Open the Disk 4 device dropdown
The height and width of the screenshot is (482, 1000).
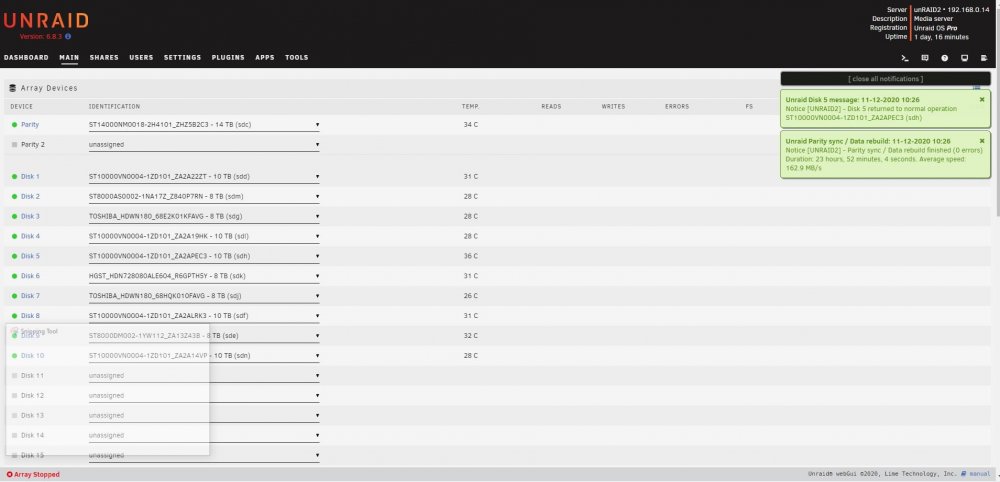click(x=204, y=237)
